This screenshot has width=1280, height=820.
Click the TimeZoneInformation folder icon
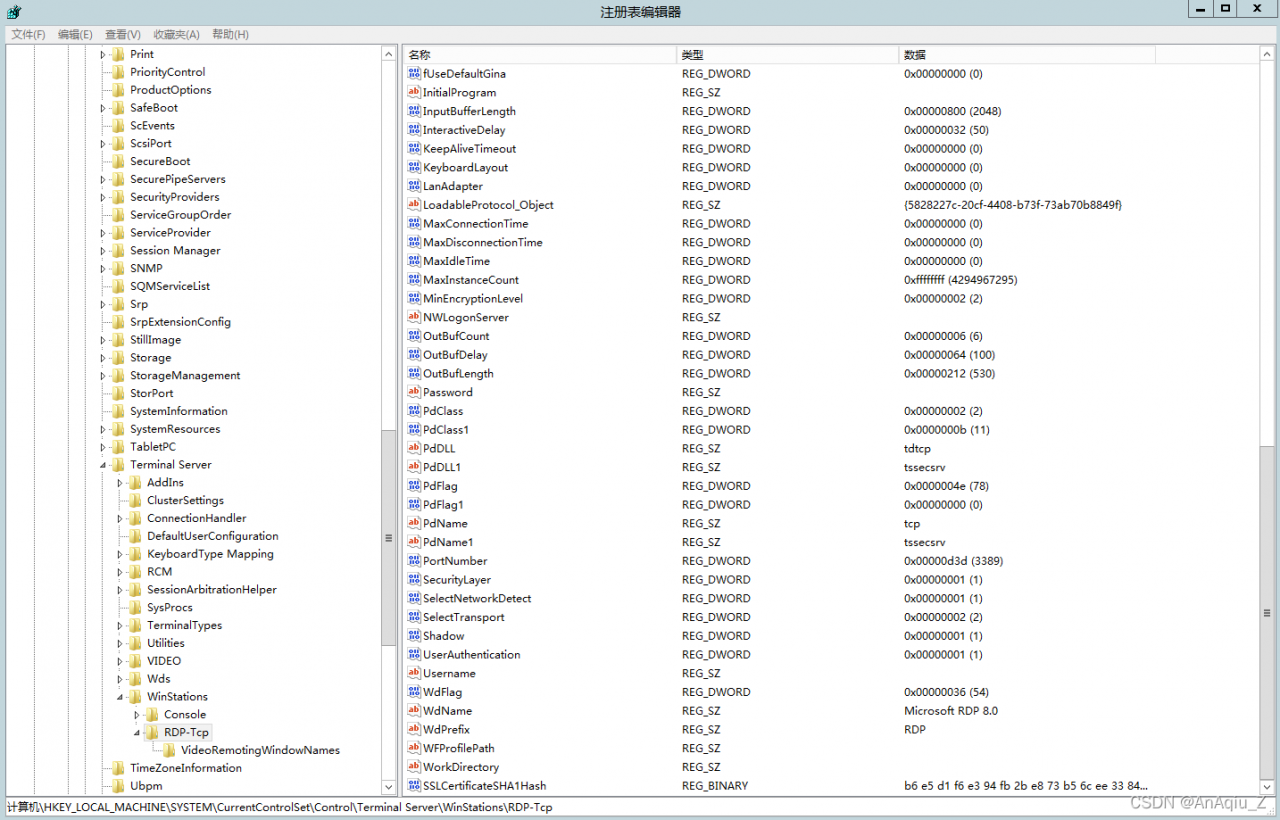(118, 768)
